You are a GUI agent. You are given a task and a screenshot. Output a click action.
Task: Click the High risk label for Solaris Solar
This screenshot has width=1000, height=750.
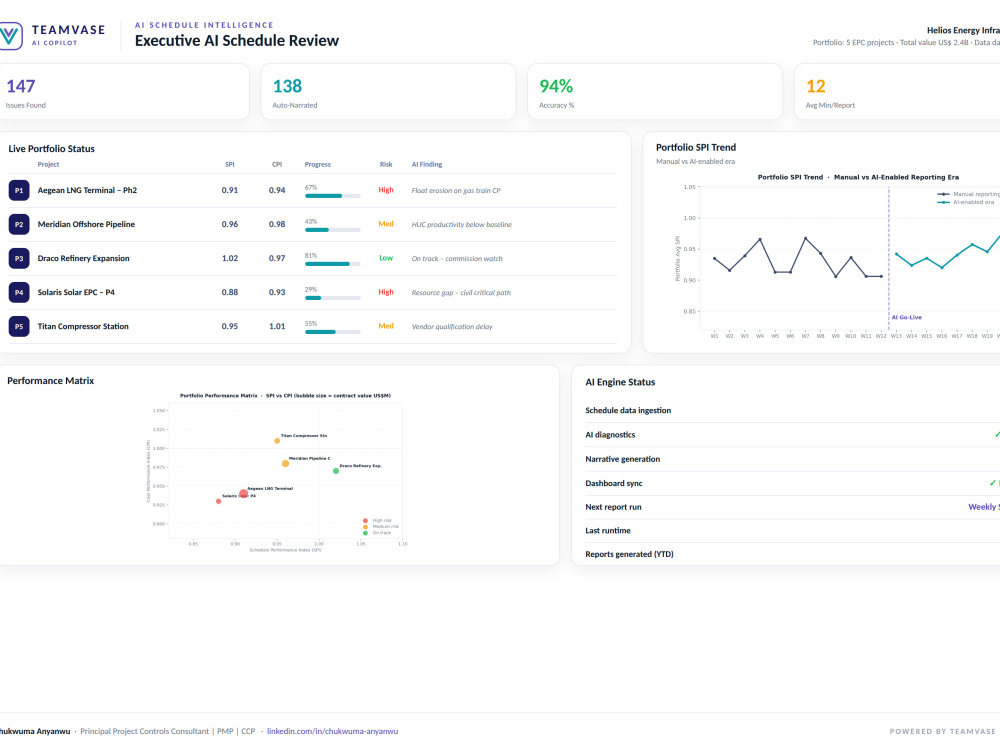click(x=386, y=292)
